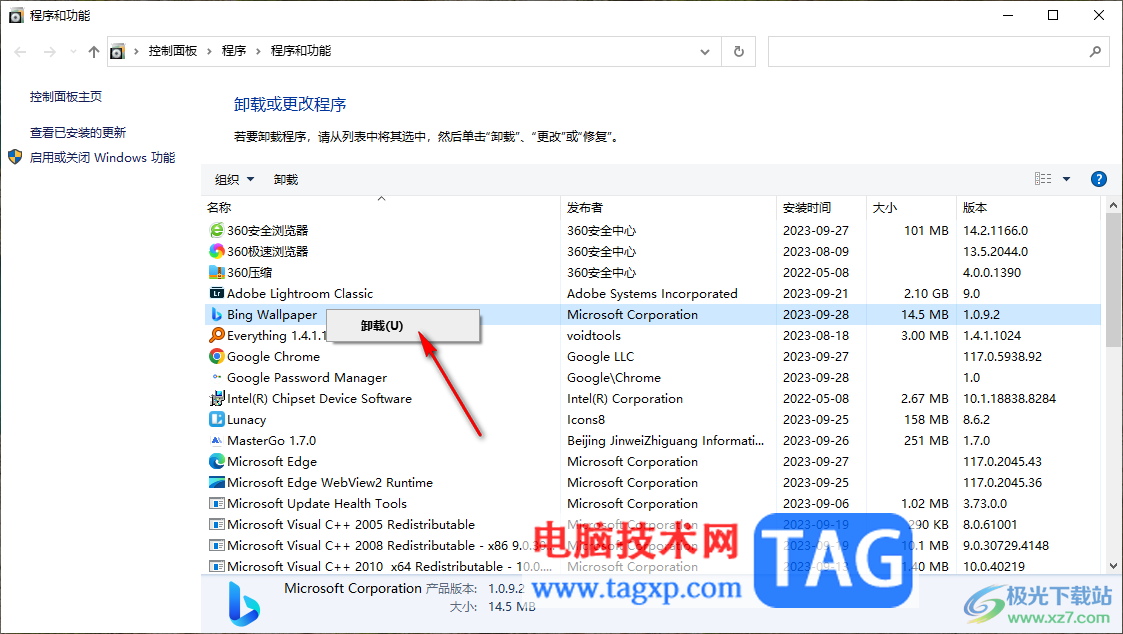Select 卸载(U) from the context menu
Screen dimensions: 1123x634
[403, 326]
